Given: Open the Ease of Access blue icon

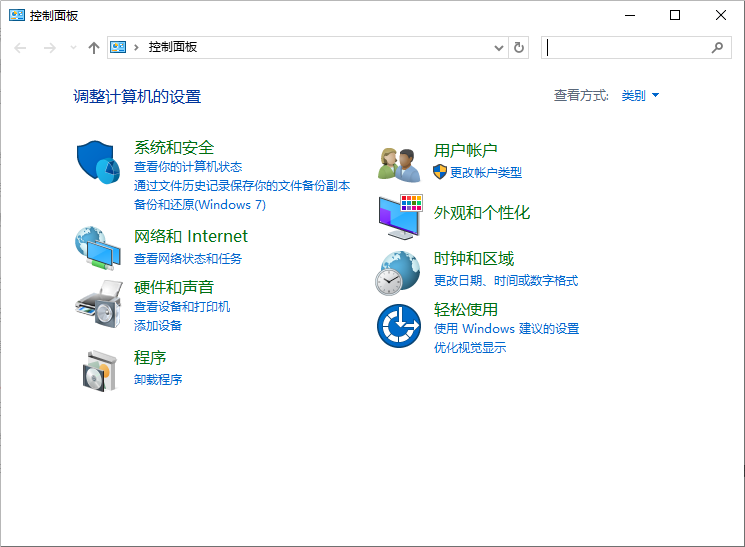Looking at the screenshot, I should (x=398, y=325).
